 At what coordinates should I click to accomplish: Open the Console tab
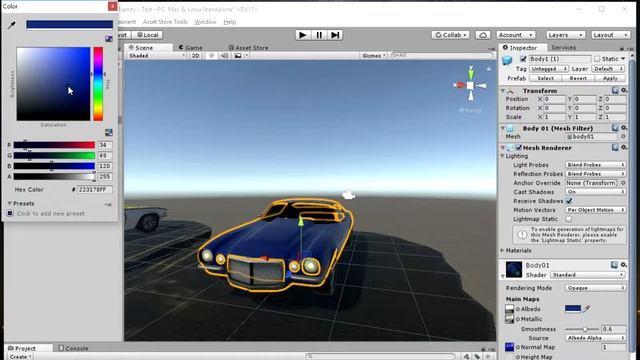(x=73, y=348)
